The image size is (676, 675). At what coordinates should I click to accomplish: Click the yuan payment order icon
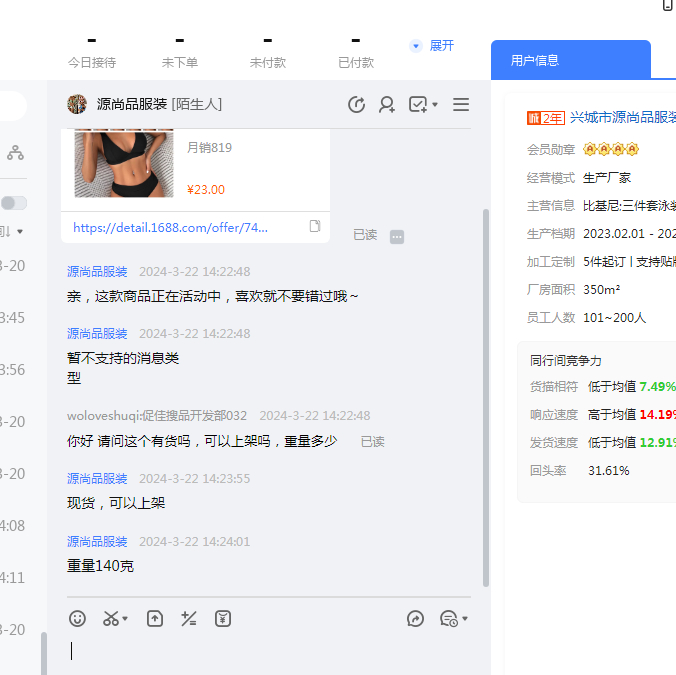tap(223, 619)
